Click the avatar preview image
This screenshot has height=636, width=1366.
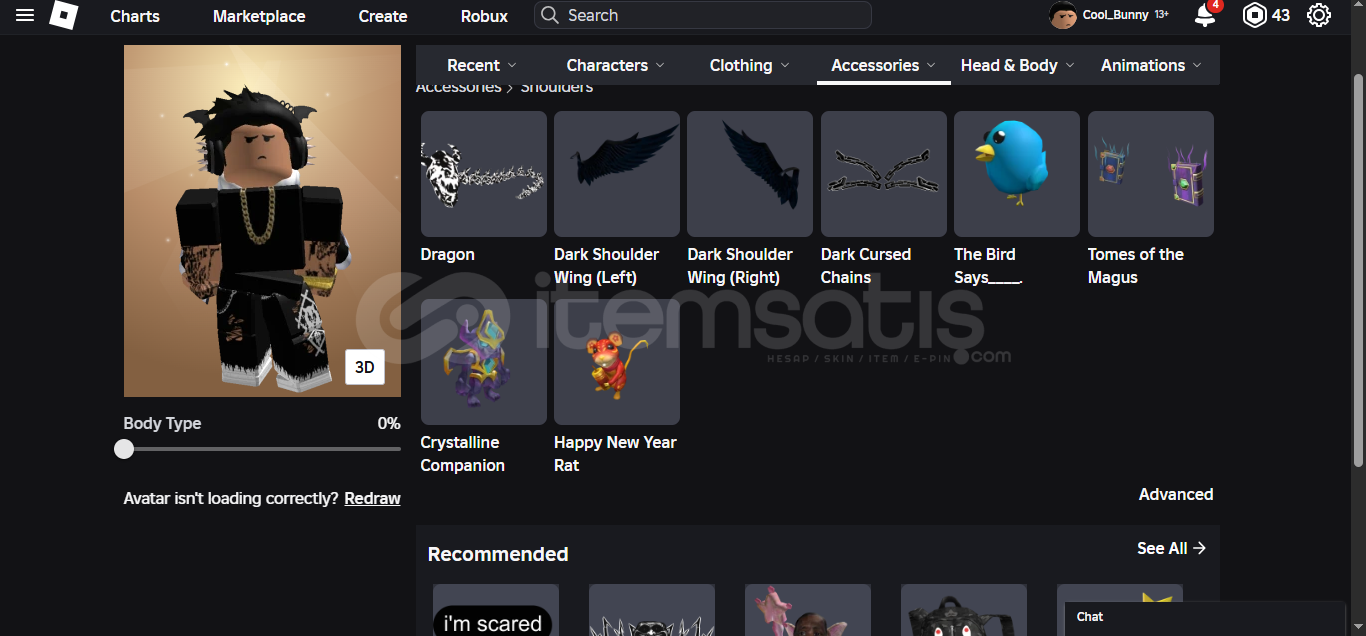[262, 221]
